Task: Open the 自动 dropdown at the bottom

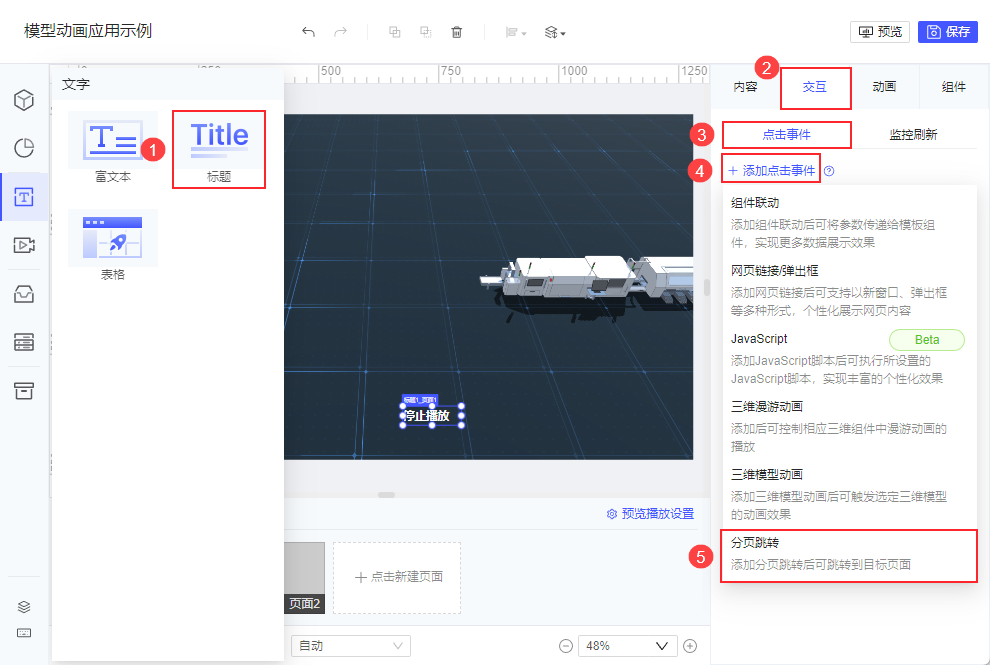Action: (x=350, y=645)
